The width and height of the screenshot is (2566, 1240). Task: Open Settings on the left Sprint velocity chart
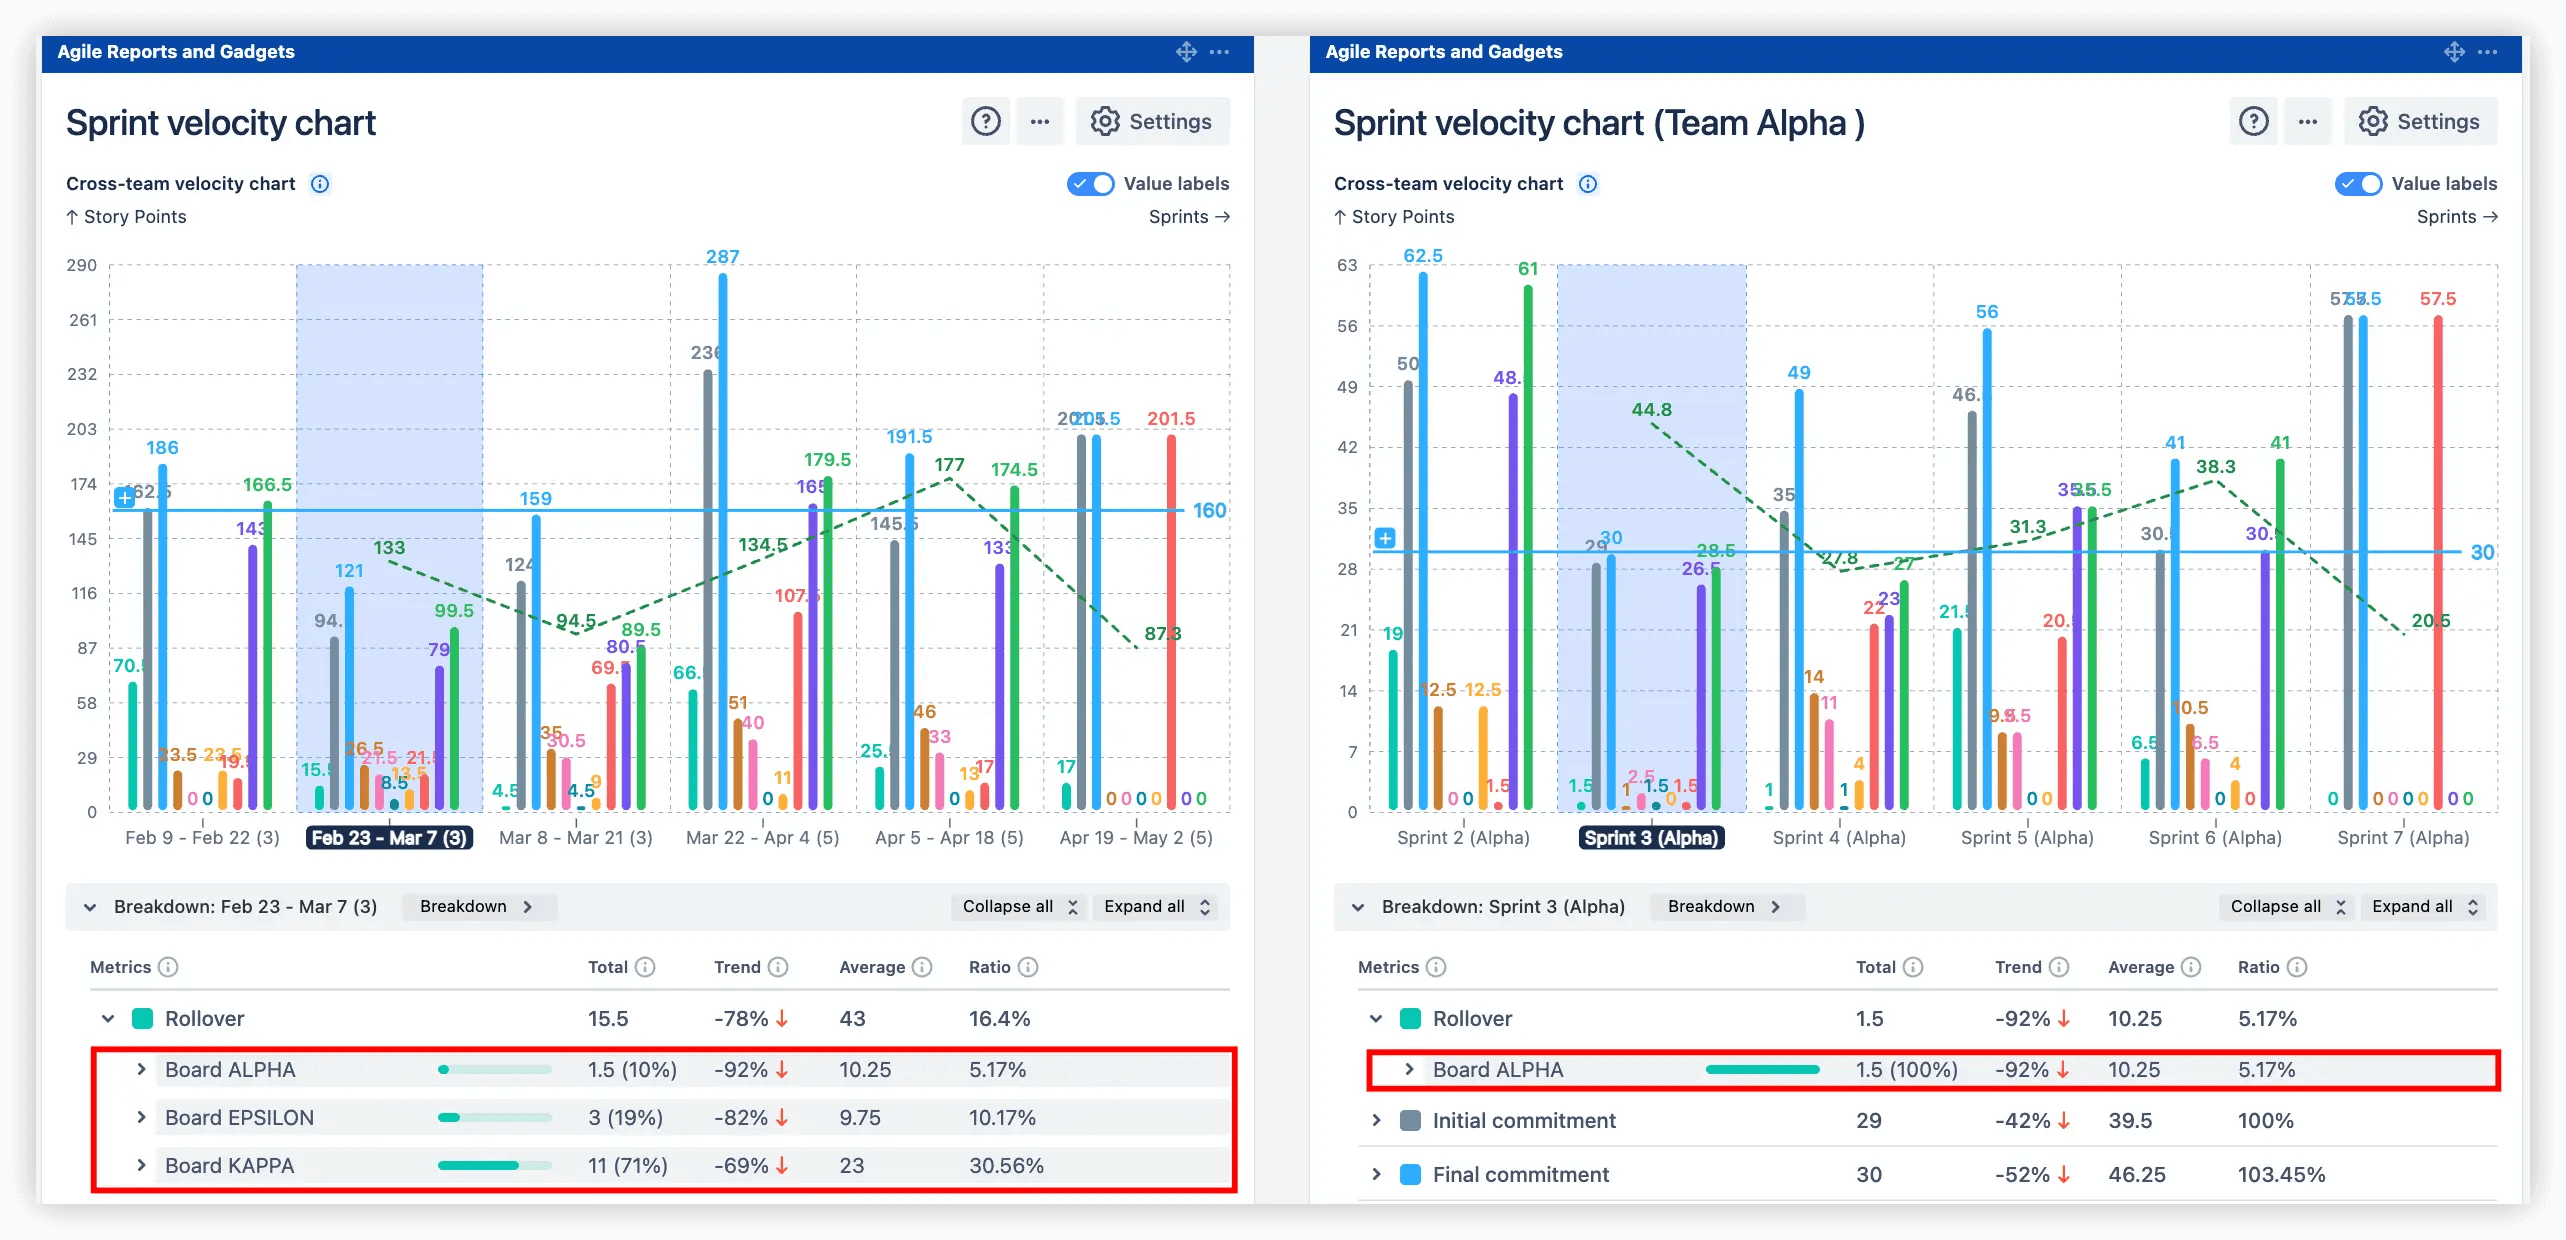1152,121
